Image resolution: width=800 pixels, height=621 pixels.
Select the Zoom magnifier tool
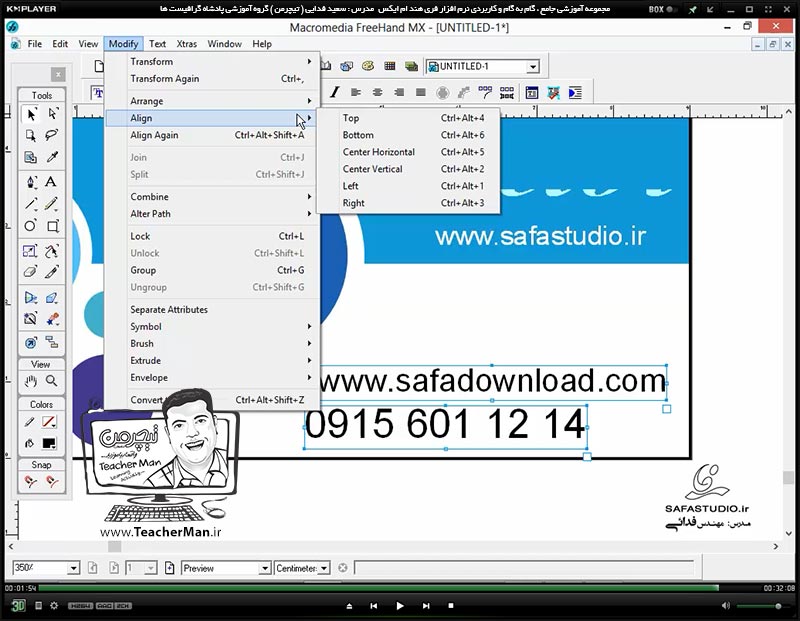[x=52, y=381]
